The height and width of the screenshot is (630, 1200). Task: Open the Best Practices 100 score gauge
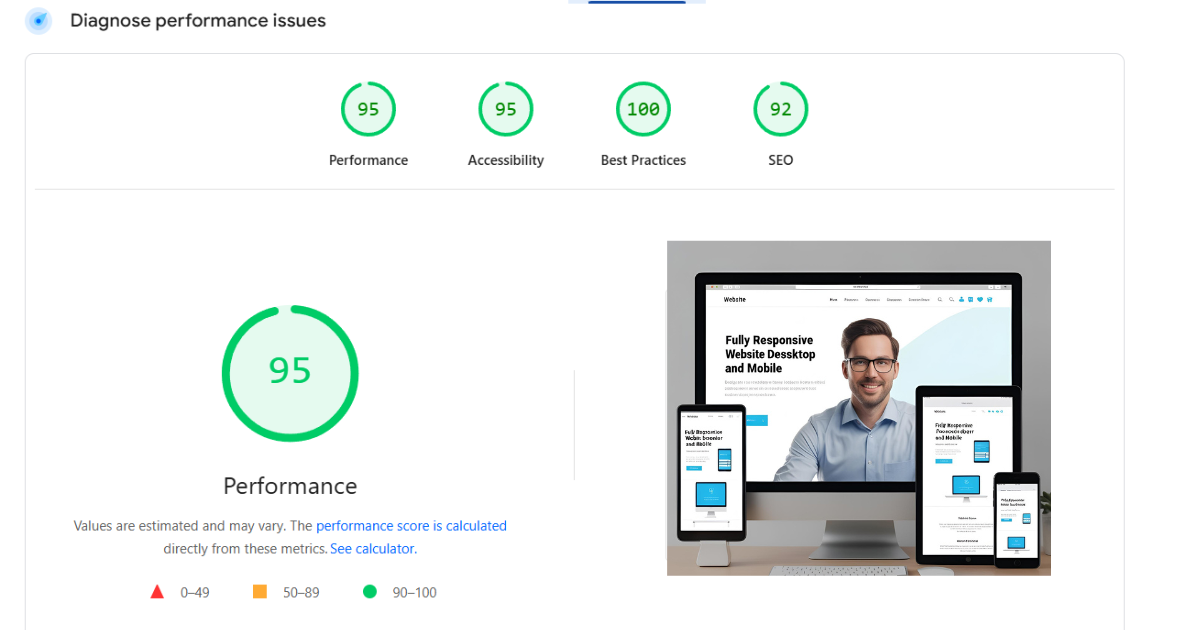pyautogui.click(x=643, y=109)
